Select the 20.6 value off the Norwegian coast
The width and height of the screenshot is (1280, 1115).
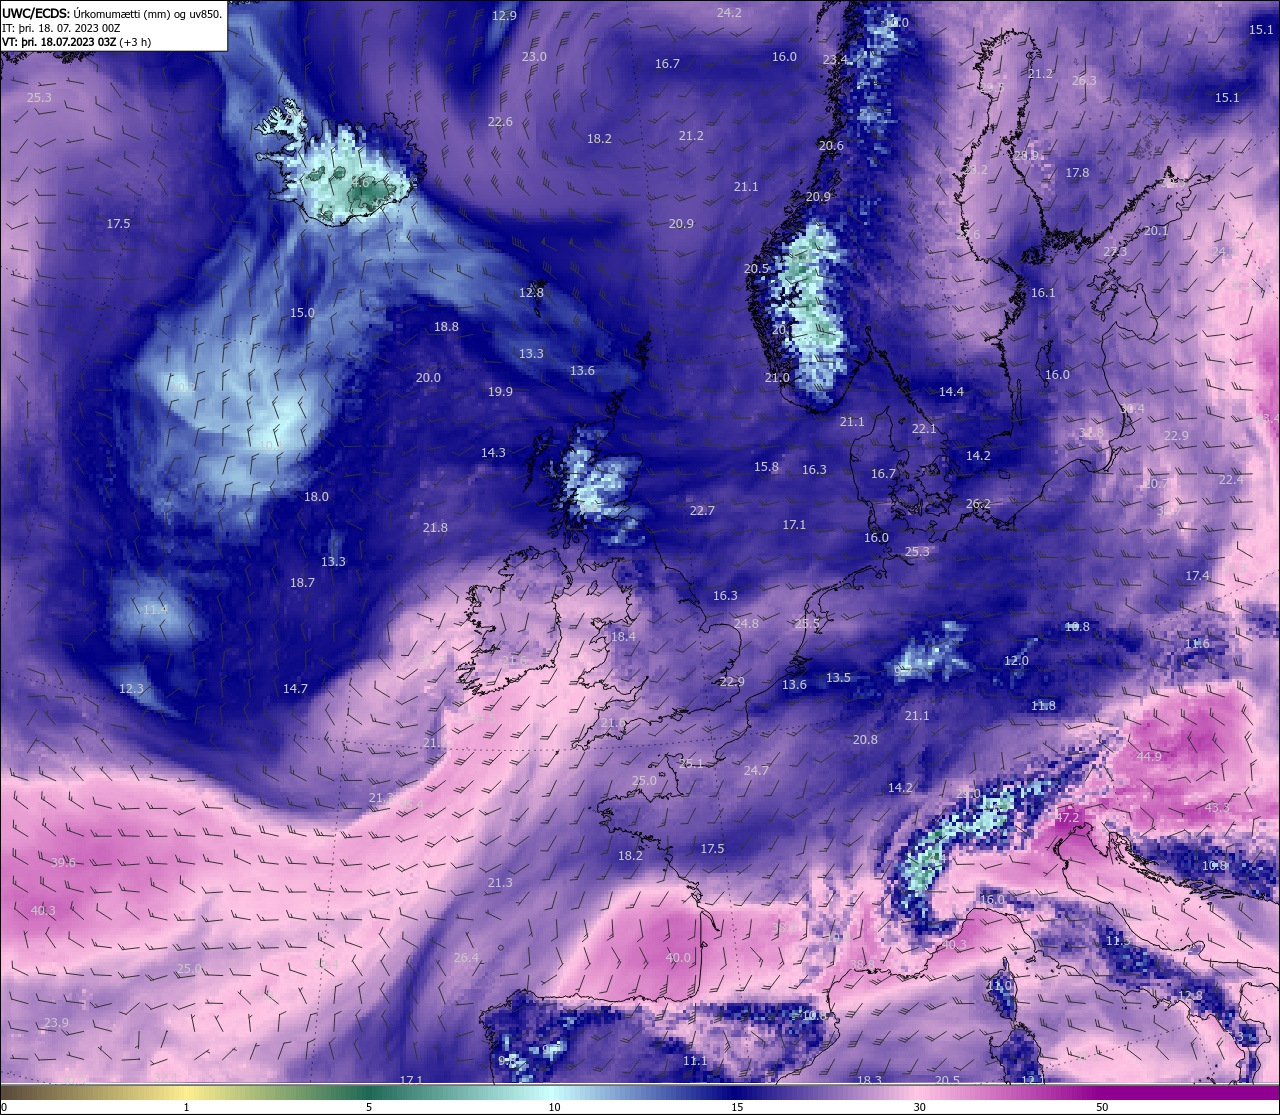(831, 146)
